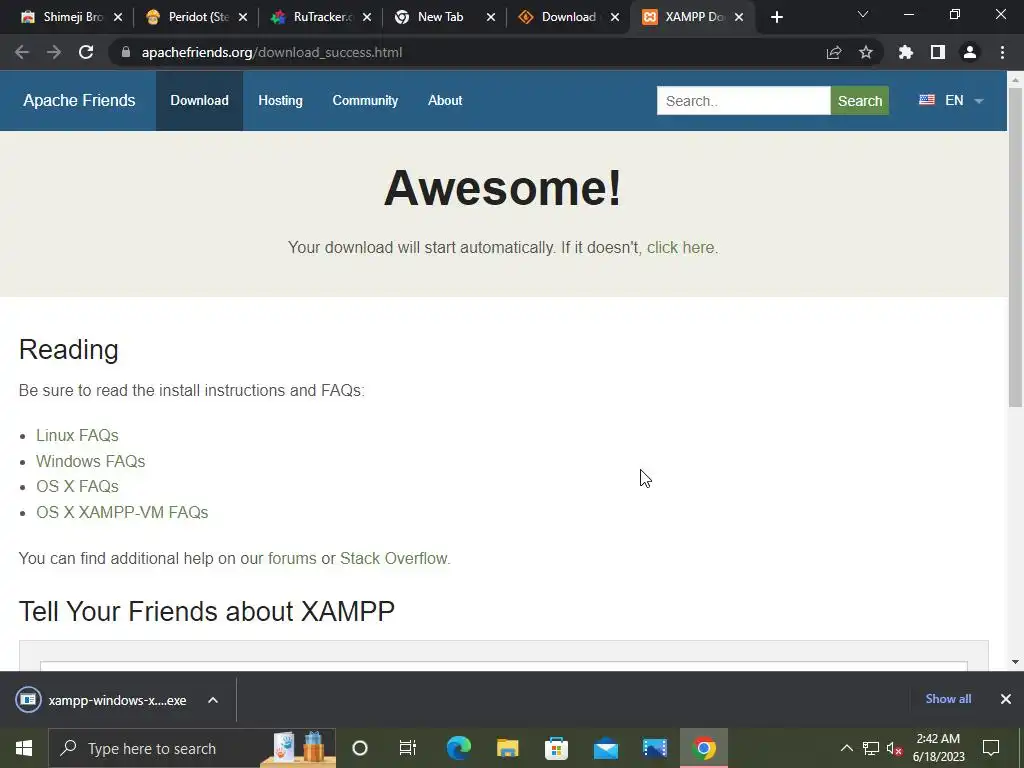Screen dimensions: 1024x768
Task: Open the Hosting menu item
Action: point(280,101)
